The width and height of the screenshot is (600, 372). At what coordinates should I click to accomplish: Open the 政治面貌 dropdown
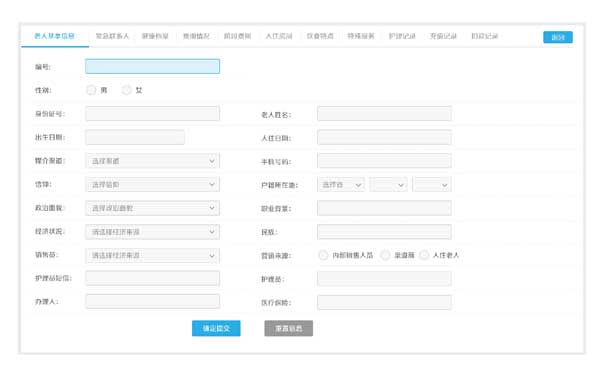pyautogui.click(x=153, y=208)
